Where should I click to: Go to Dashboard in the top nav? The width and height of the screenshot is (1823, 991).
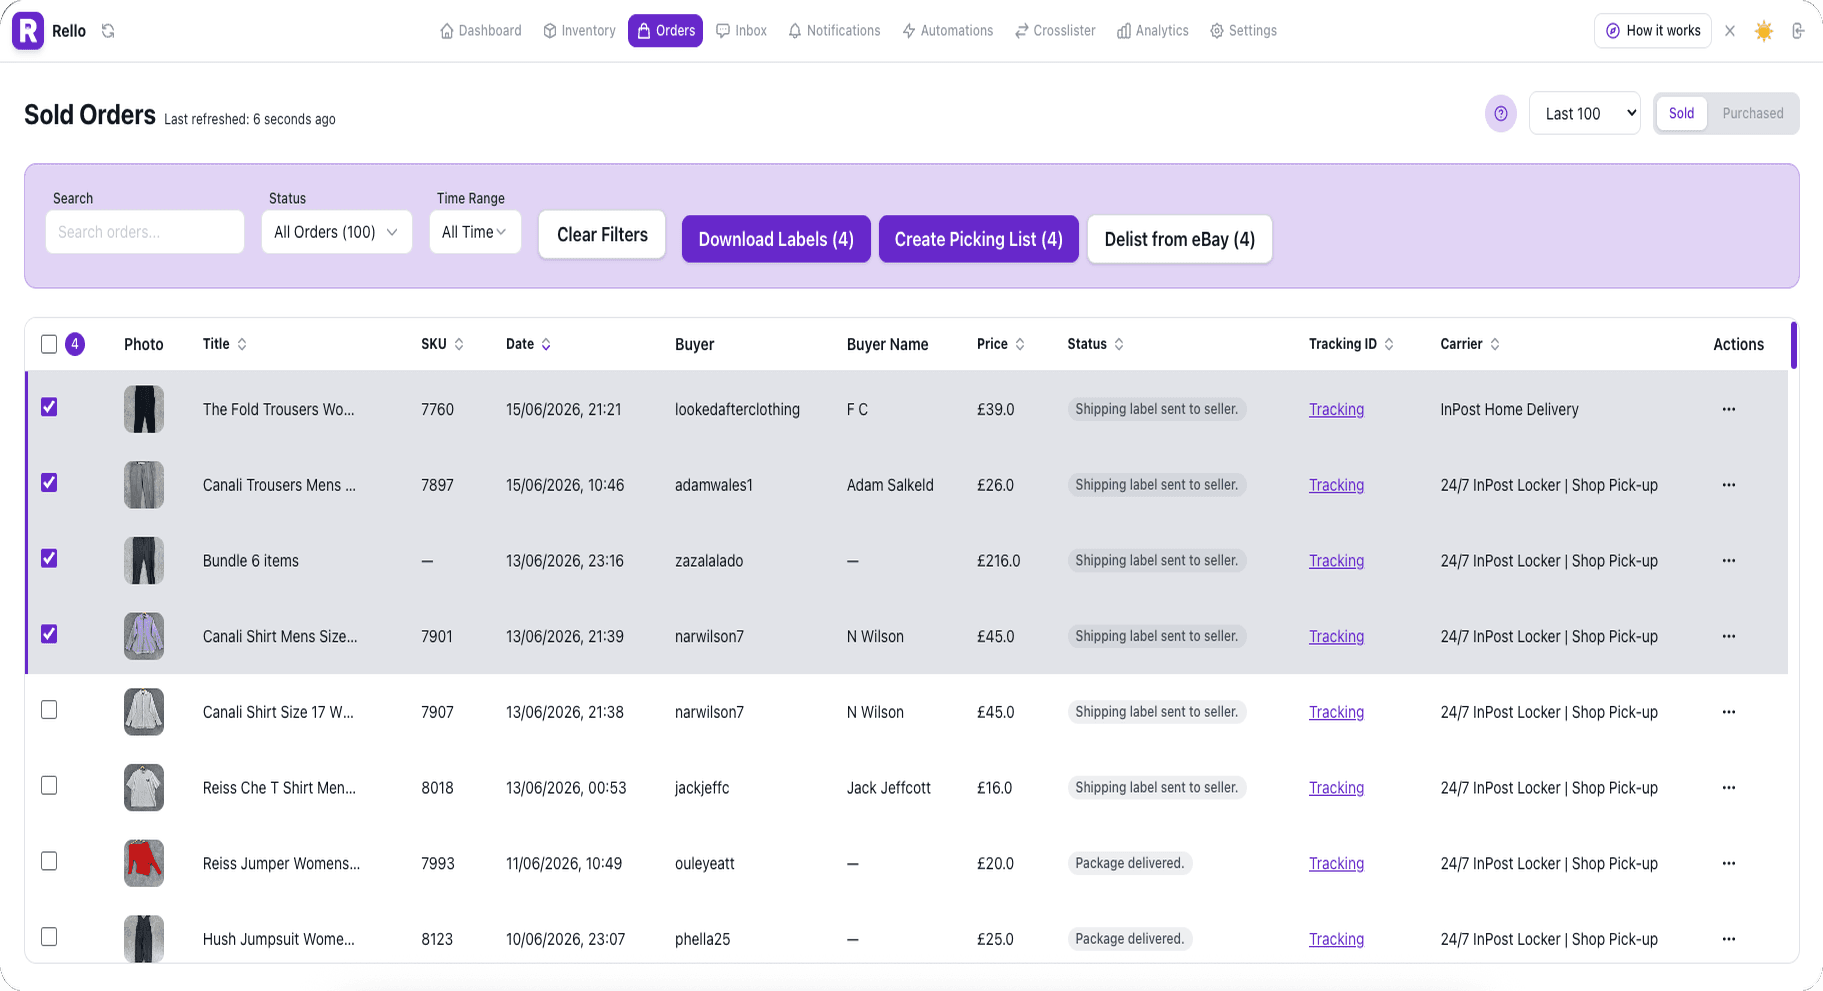[x=481, y=31]
